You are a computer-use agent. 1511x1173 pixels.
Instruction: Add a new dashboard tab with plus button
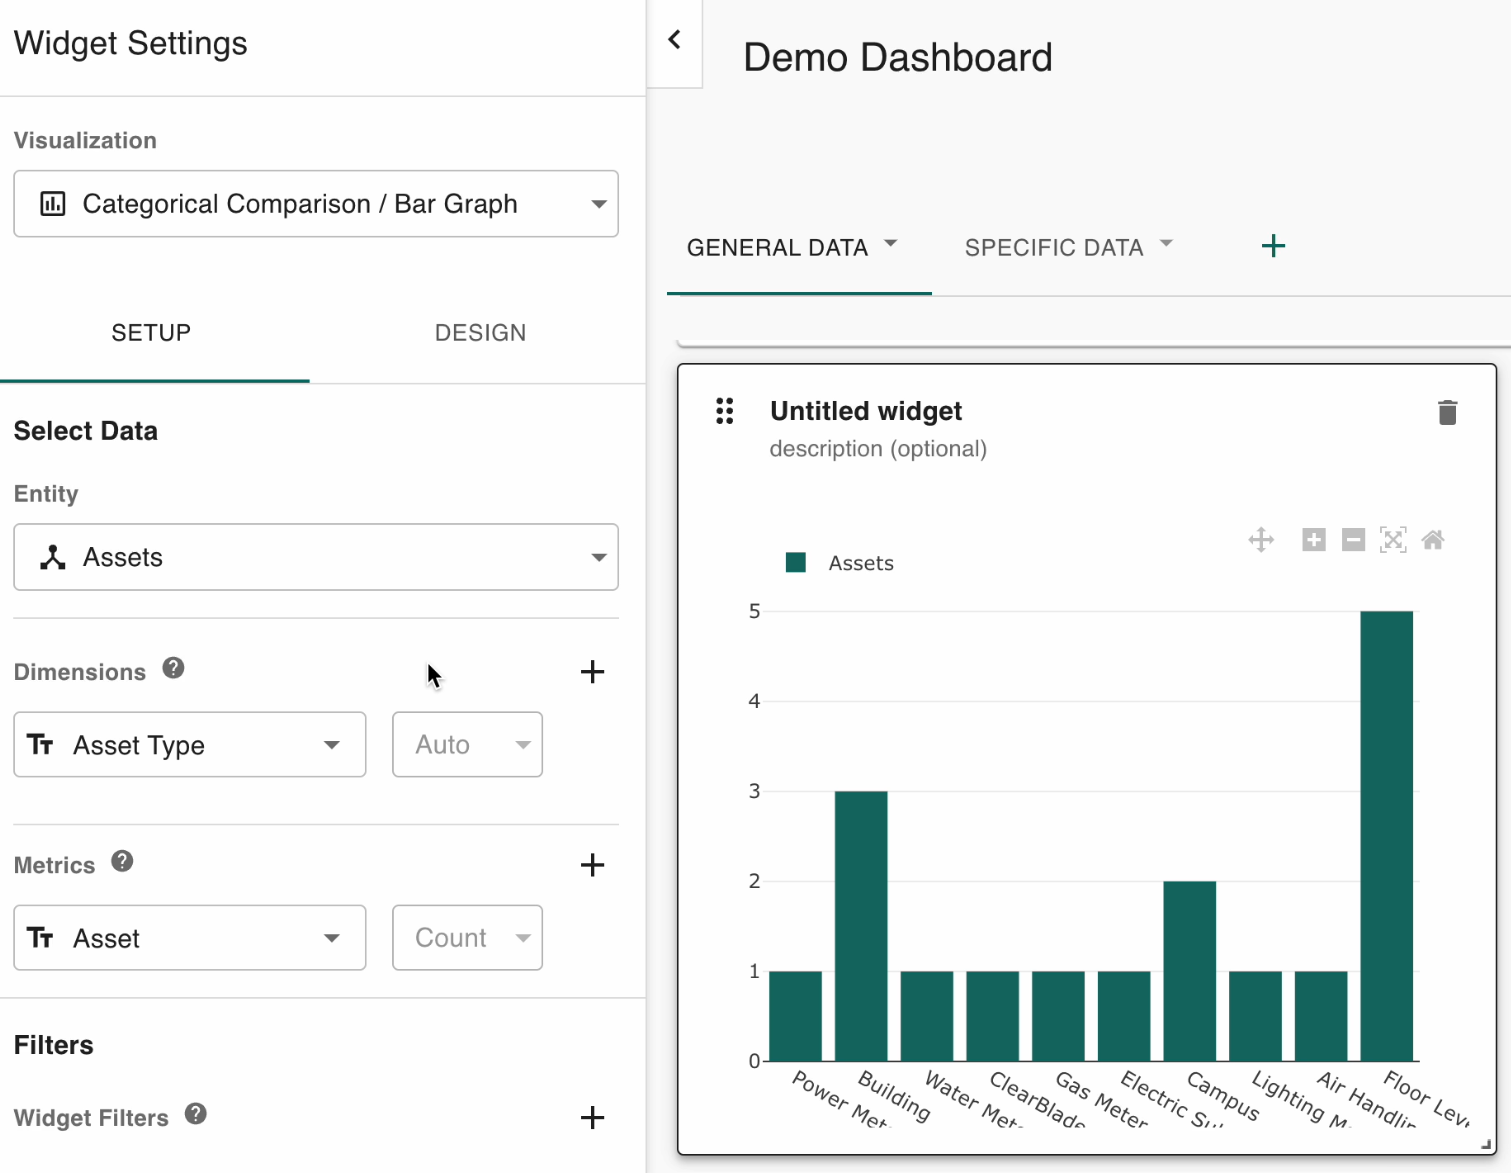point(1274,245)
